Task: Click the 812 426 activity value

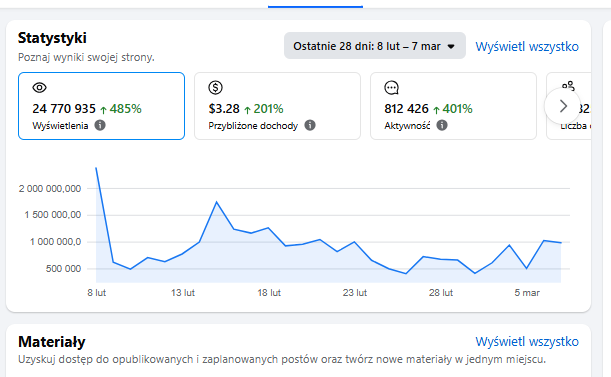Action: point(406,109)
